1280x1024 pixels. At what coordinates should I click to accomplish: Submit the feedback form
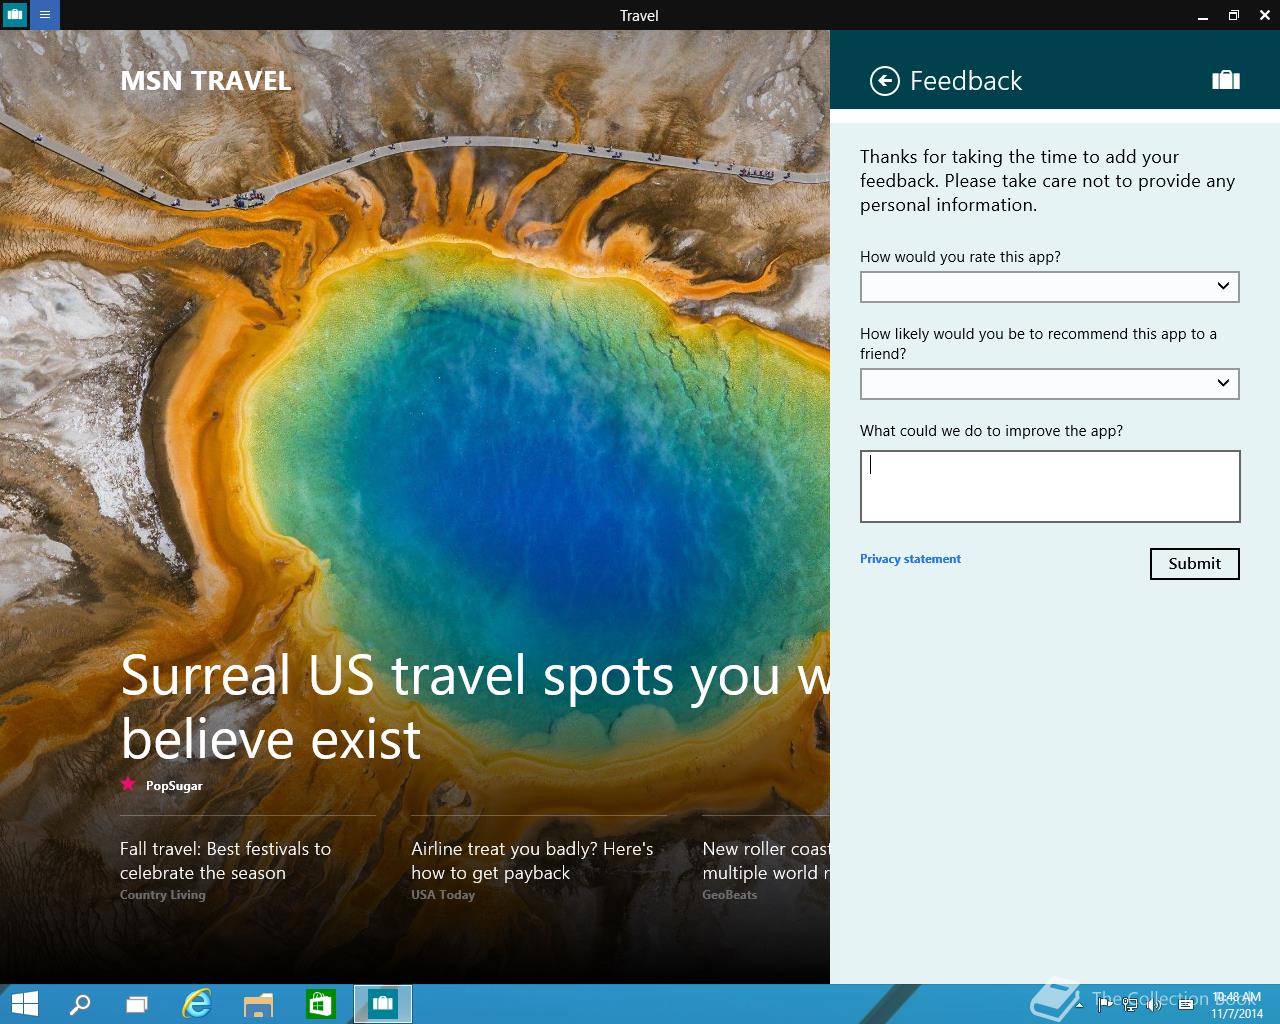(x=1195, y=564)
